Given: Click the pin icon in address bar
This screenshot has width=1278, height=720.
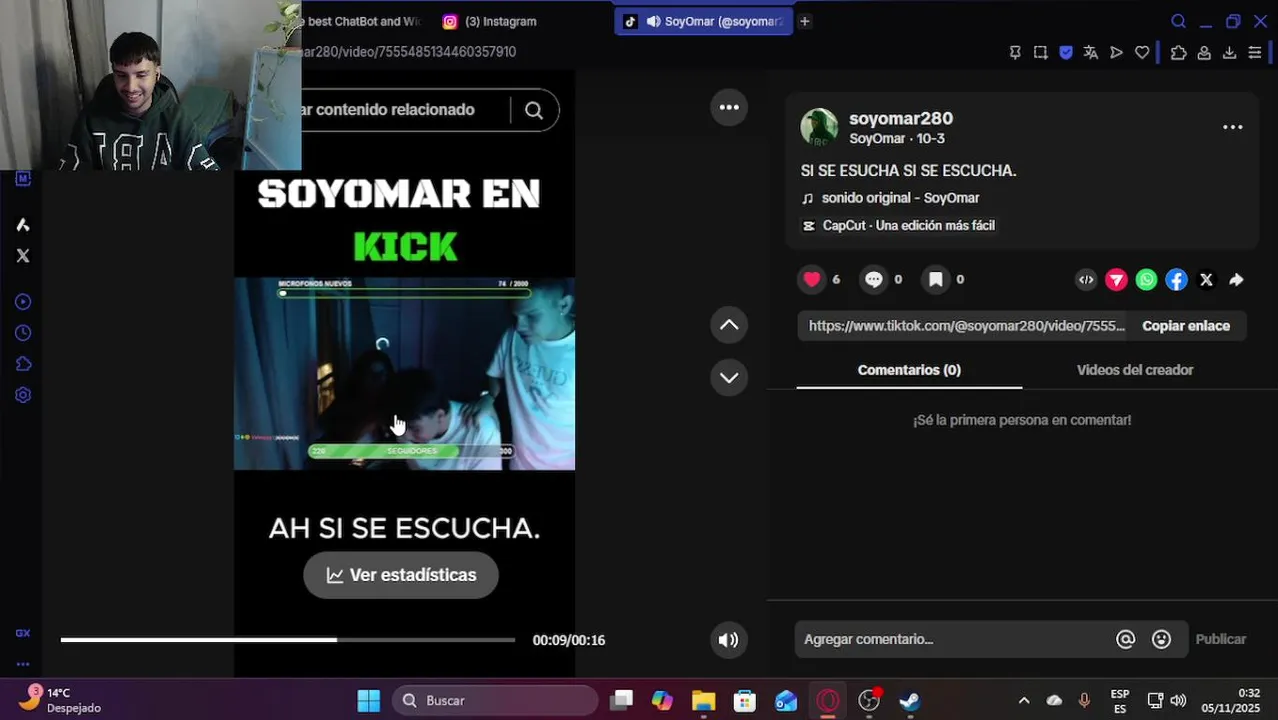Looking at the screenshot, I should coord(1015,53).
